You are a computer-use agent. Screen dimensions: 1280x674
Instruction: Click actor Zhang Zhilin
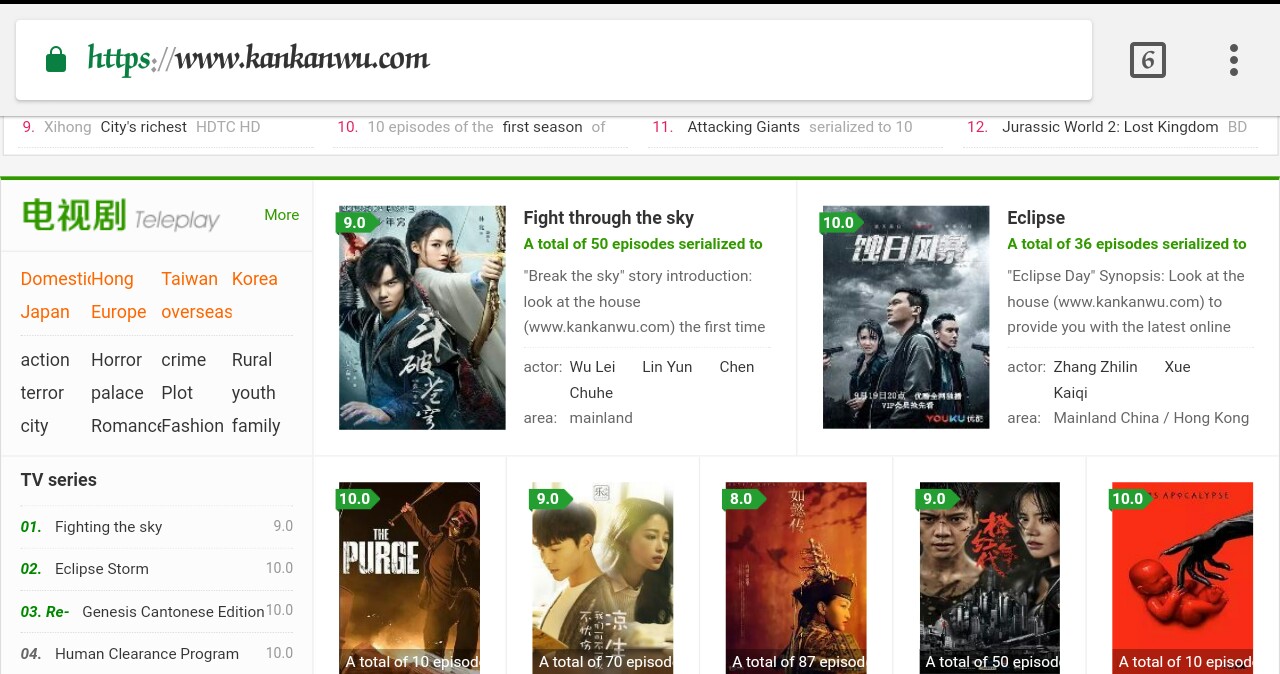point(1095,367)
